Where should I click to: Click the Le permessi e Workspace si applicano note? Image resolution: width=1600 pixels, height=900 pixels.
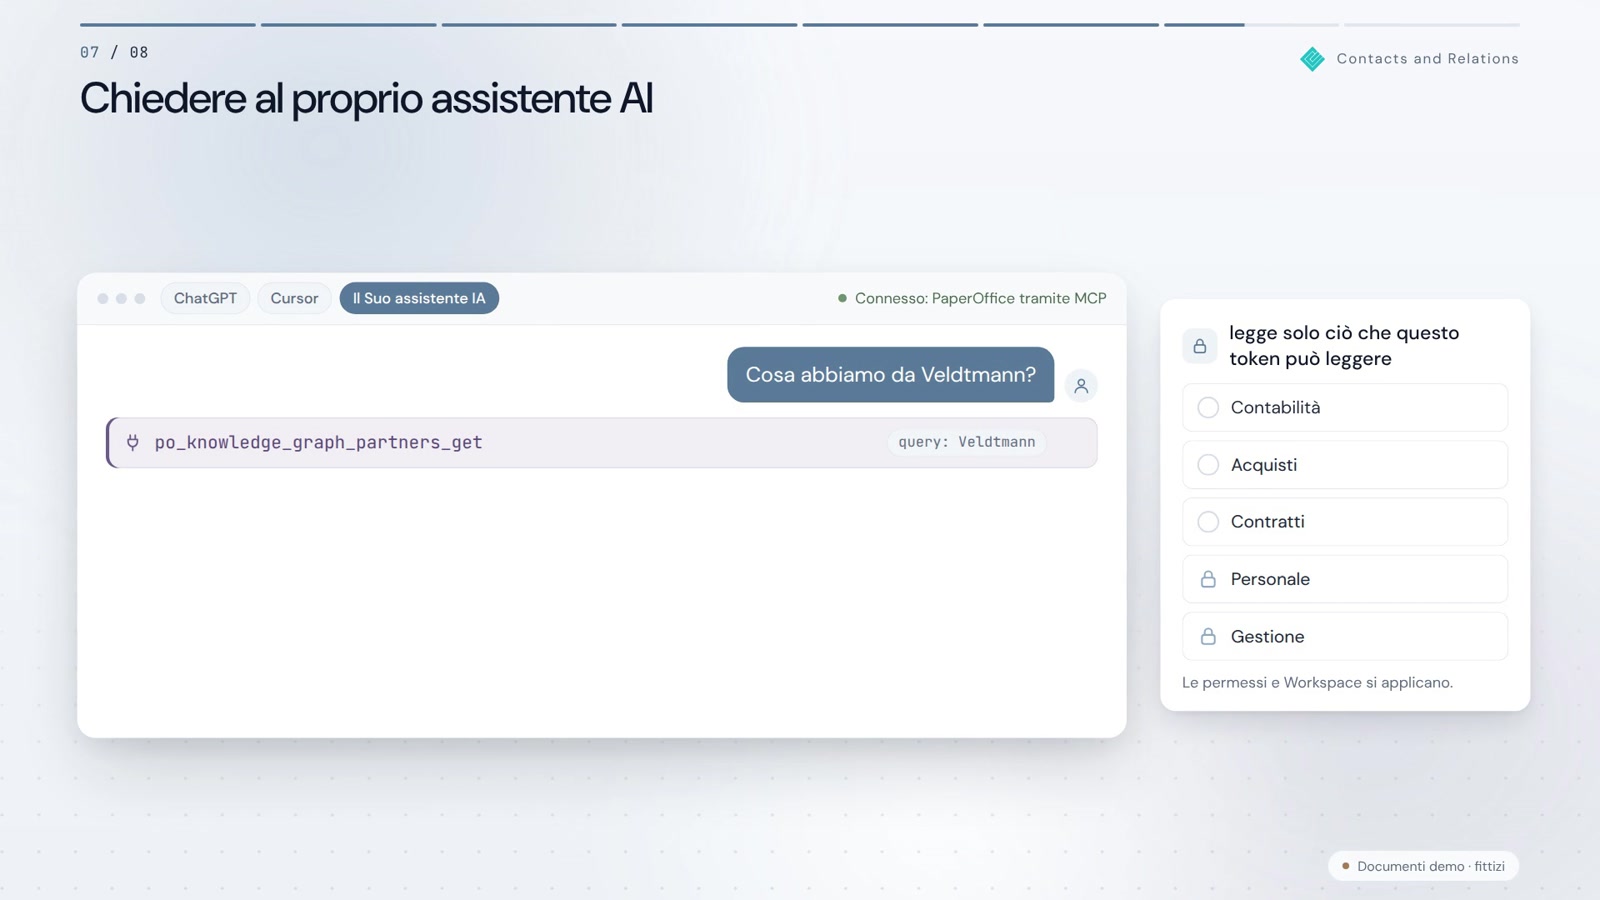coord(1317,682)
